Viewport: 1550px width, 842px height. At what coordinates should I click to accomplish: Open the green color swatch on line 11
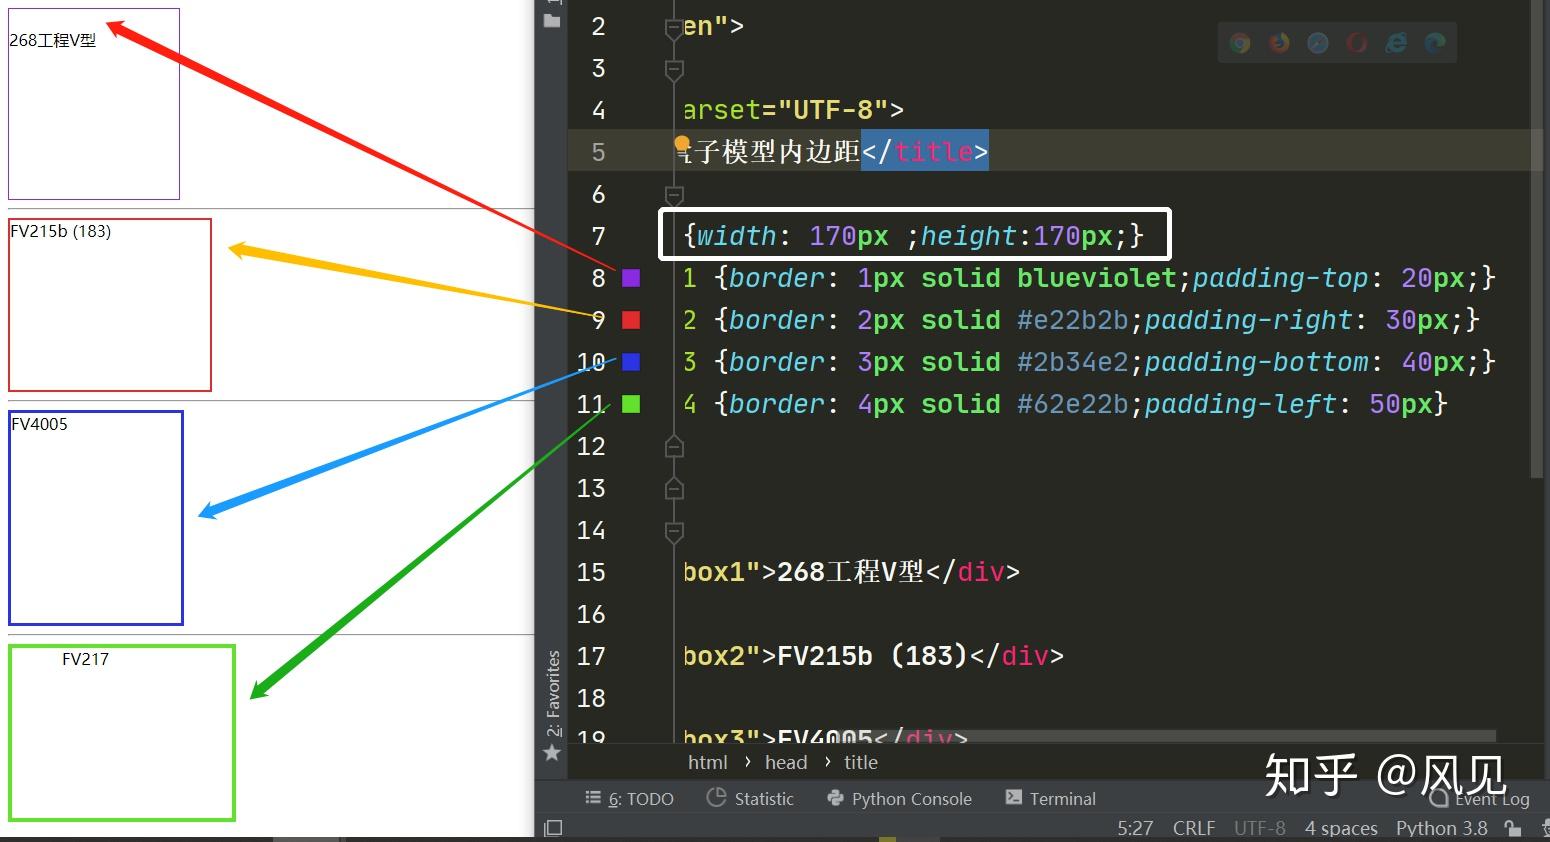631,404
